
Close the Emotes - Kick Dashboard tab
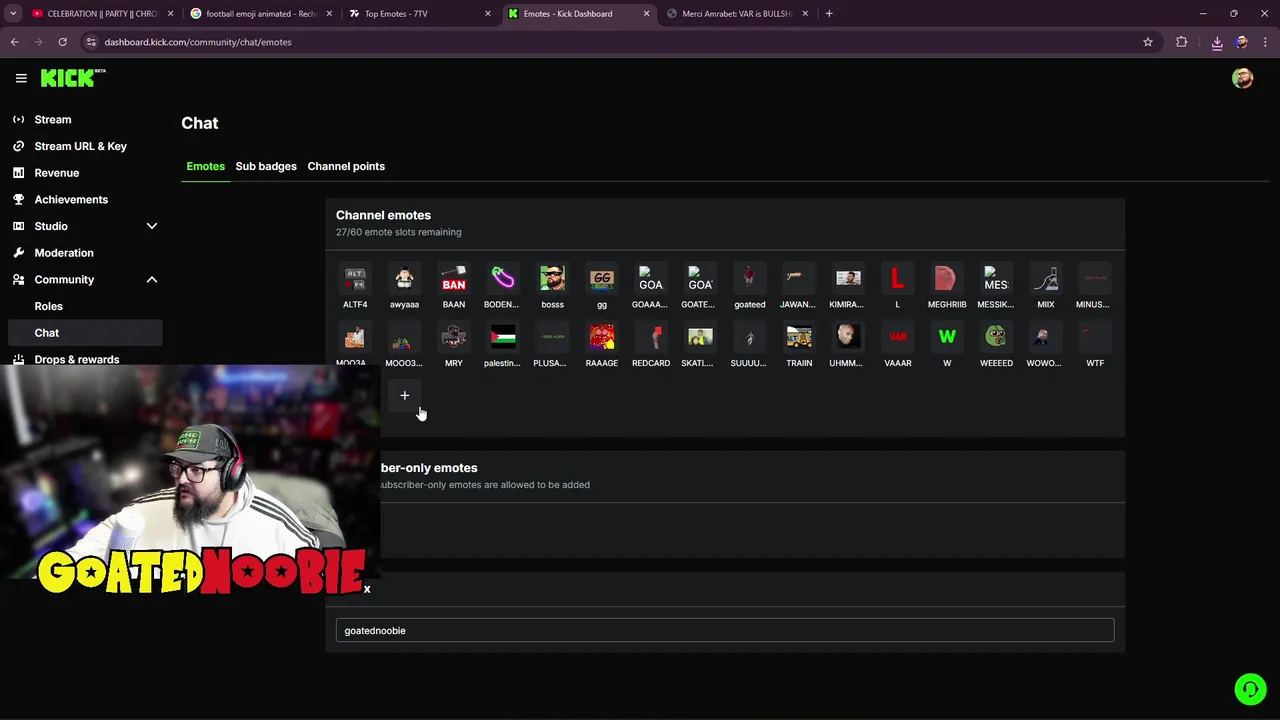pyautogui.click(x=647, y=14)
